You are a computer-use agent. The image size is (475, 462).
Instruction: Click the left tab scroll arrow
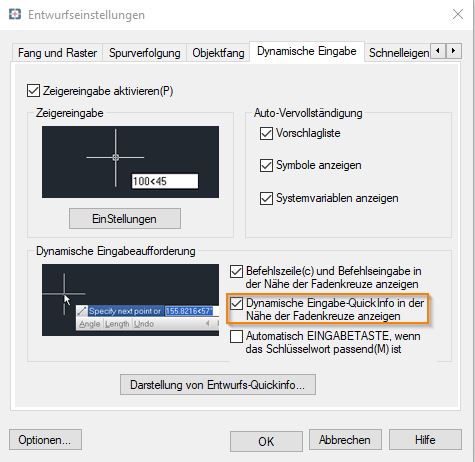pyautogui.click(x=438, y=51)
